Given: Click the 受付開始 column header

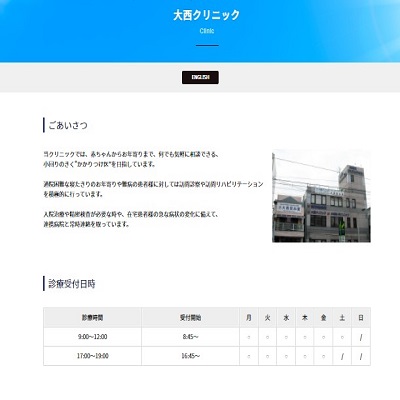Looking at the screenshot, I should click(x=190, y=318).
